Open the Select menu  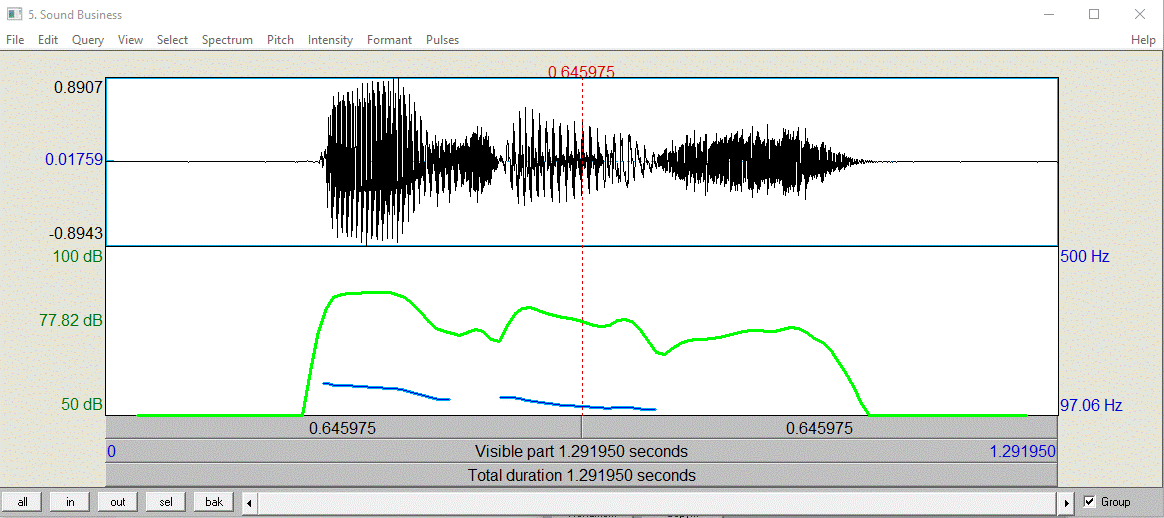click(x=172, y=40)
